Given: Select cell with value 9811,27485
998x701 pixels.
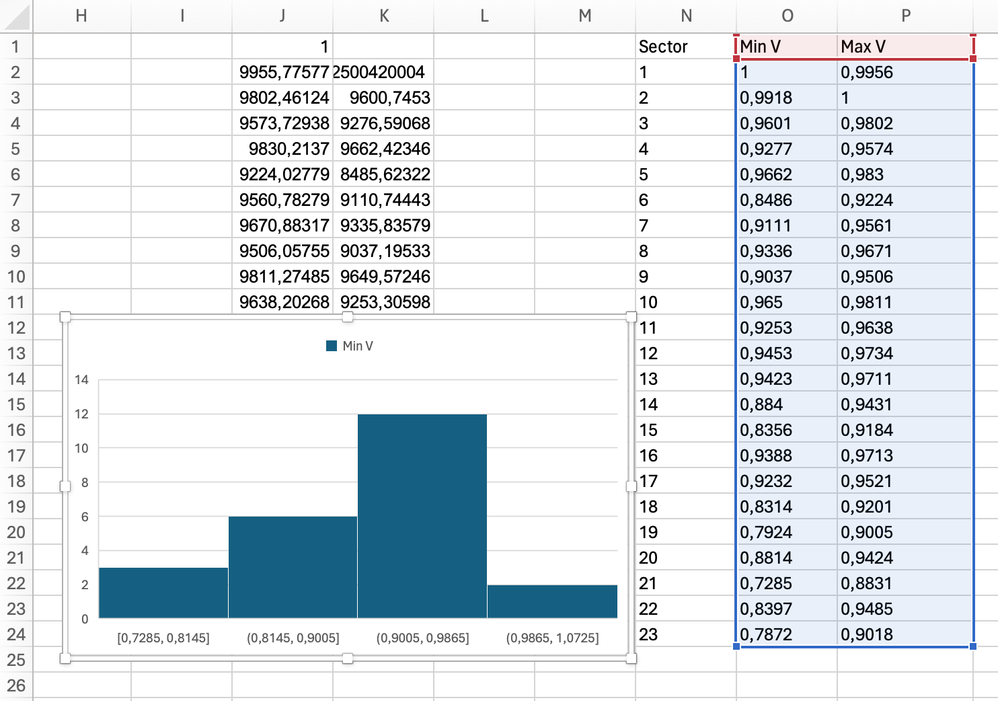Looking at the screenshot, I should click(x=283, y=276).
